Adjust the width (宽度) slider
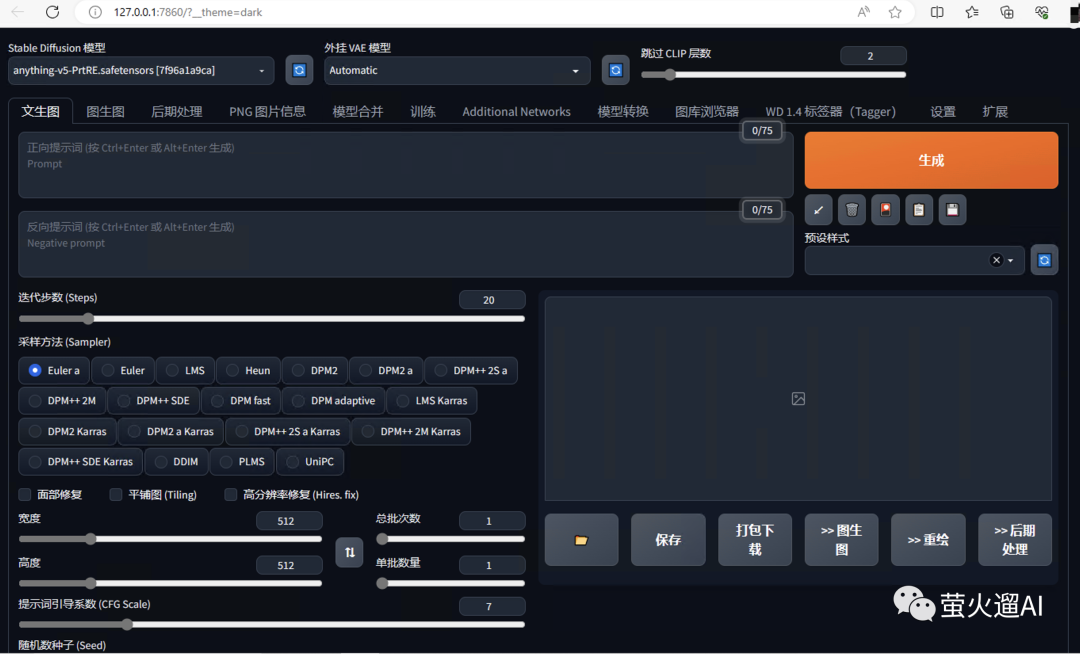The height and width of the screenshot is (654, 1080). 170,539
